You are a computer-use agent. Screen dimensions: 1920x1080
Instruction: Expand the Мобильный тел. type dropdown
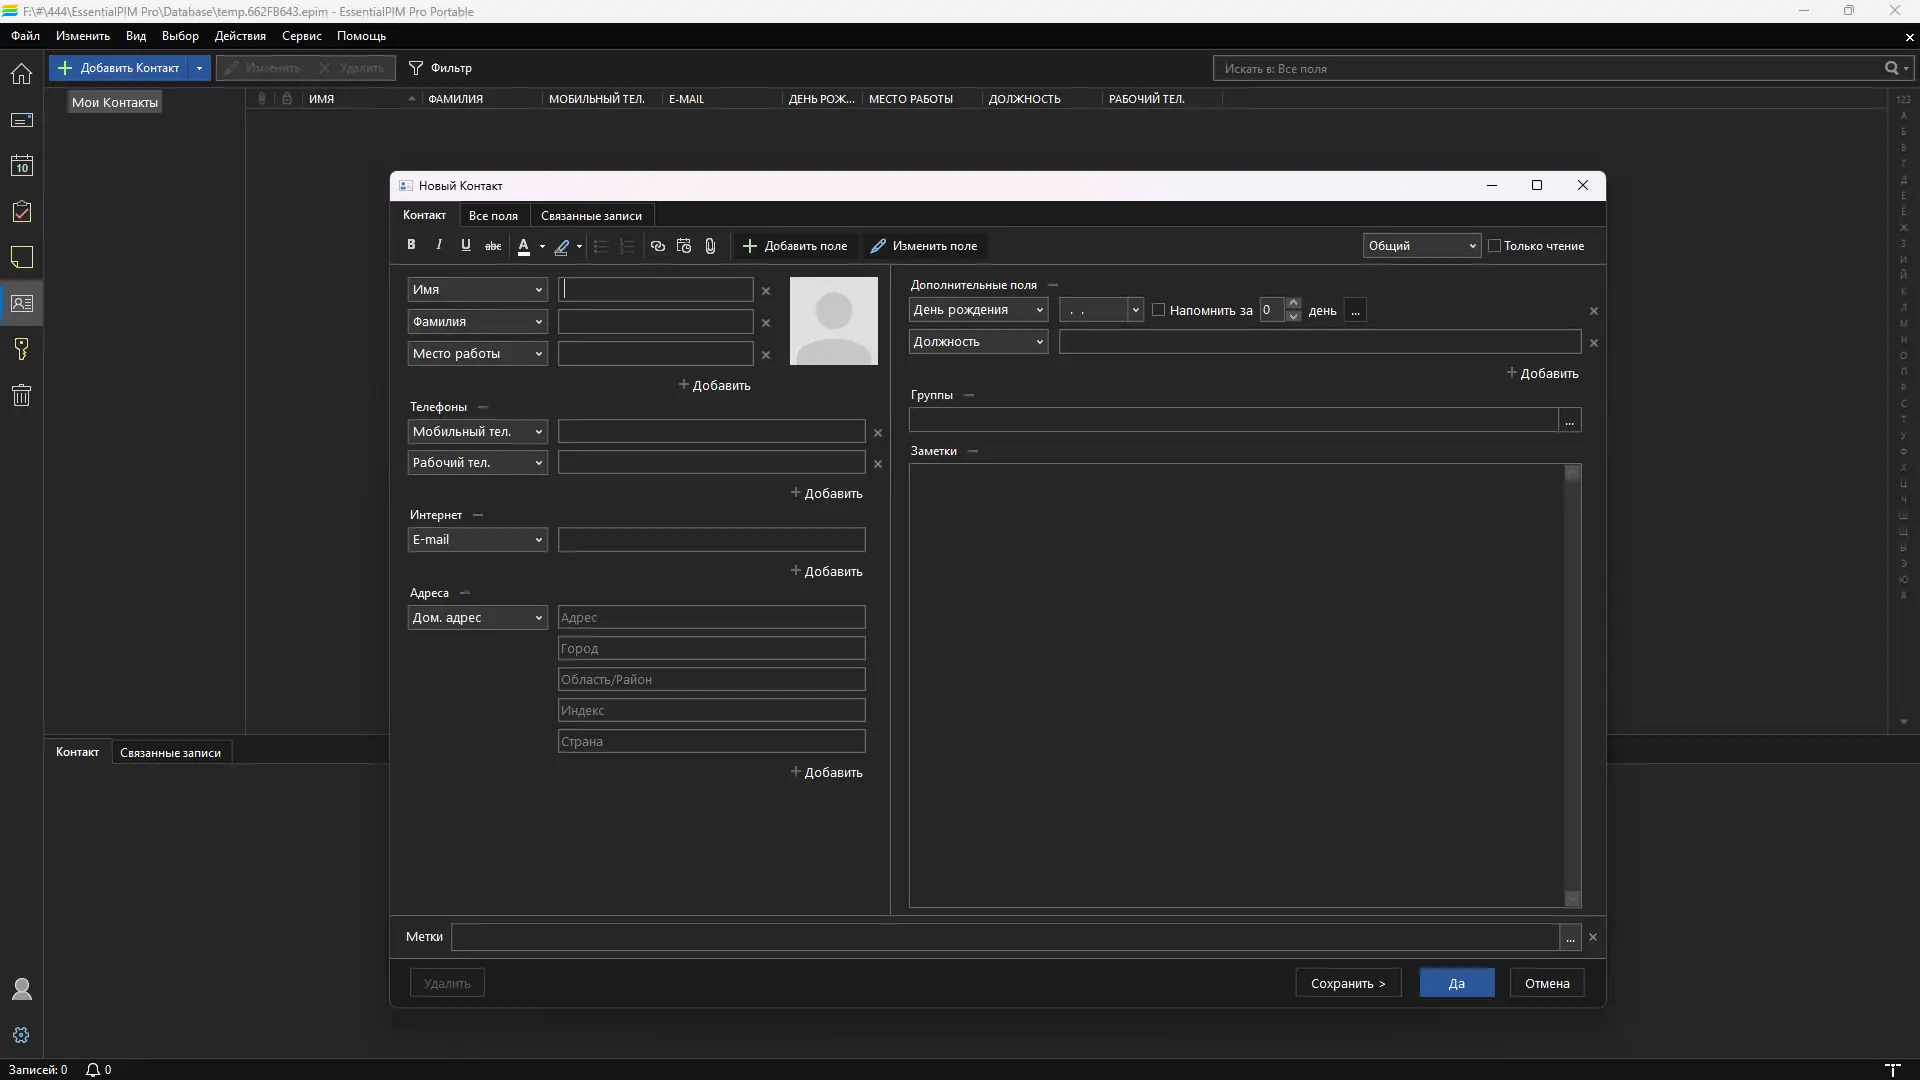pos(538,432)
